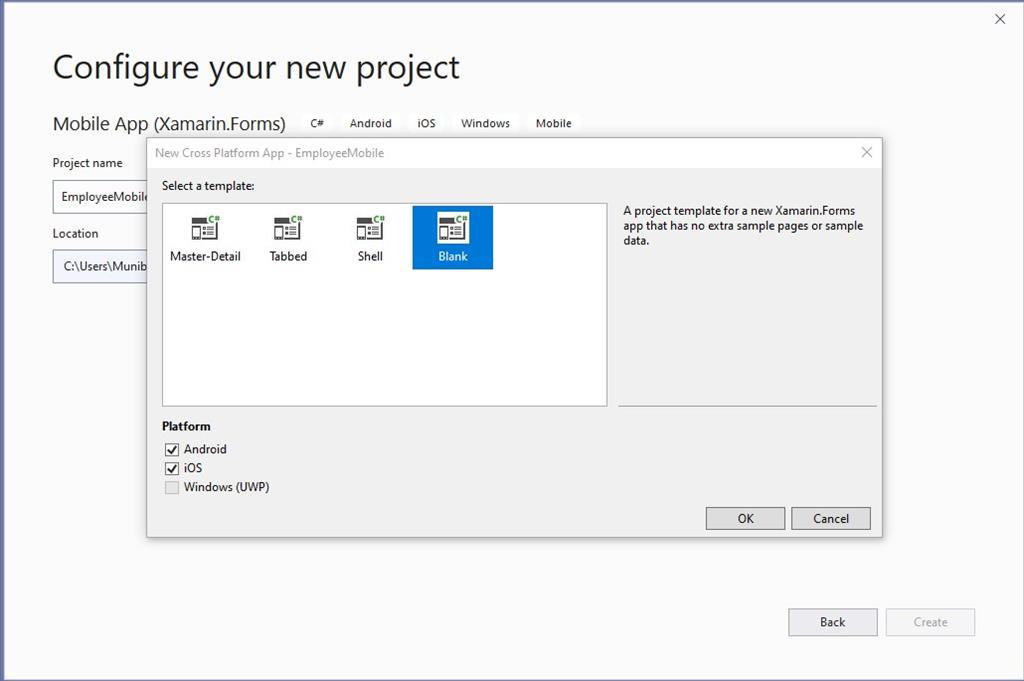
Task: Select the Blank template icon
Action: (x=453, y=238)
